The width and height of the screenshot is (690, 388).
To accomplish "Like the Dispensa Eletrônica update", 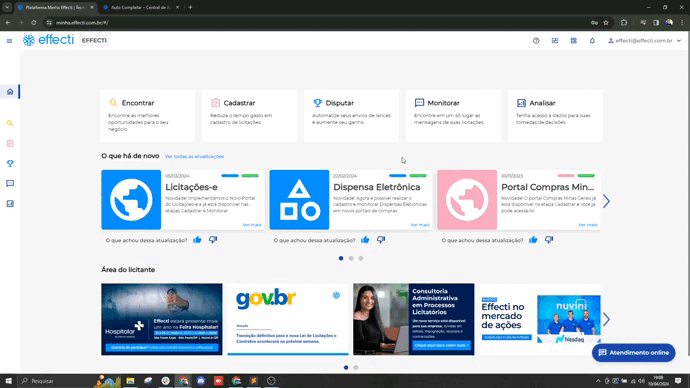I will [x=365, y=240].
